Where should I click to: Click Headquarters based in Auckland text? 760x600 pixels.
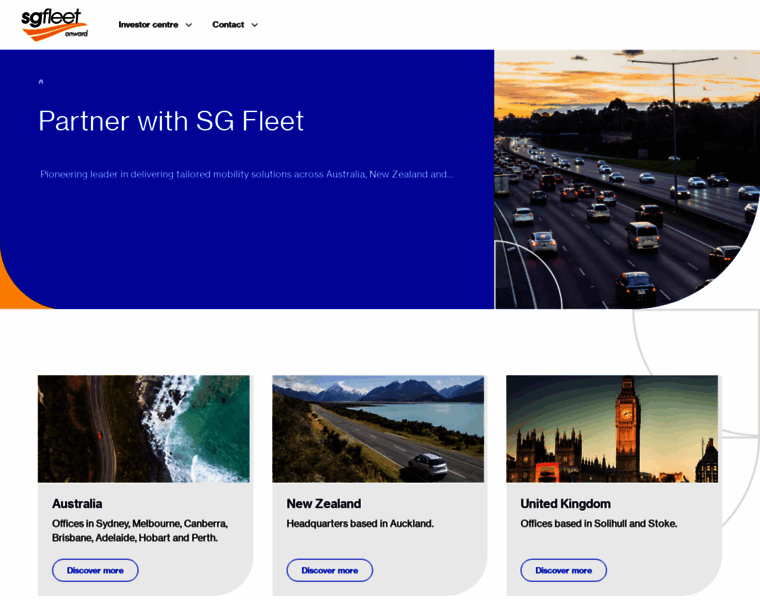pos(360,524)
